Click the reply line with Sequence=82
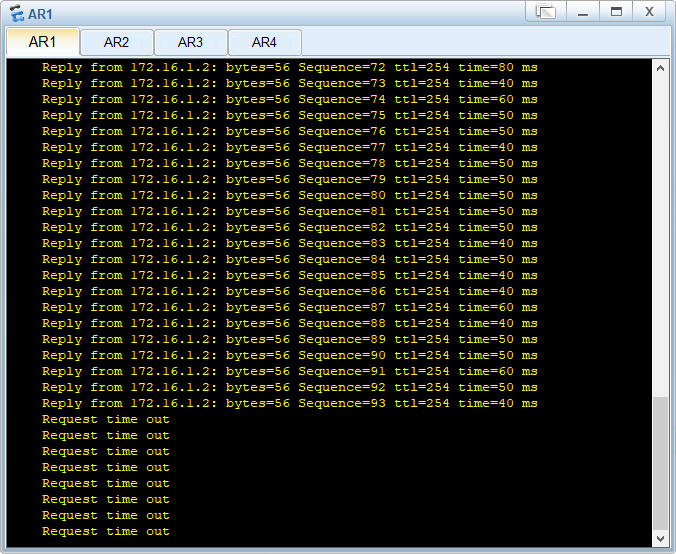 point(290,227)
